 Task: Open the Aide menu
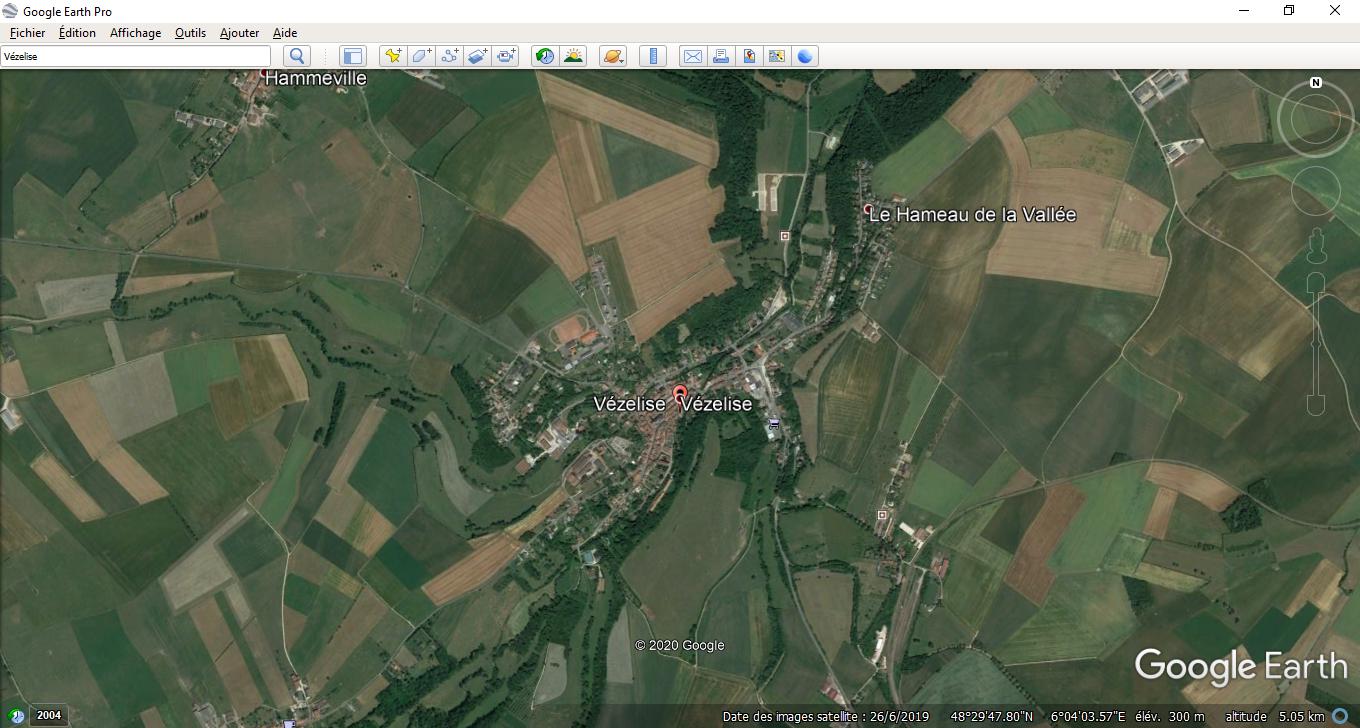285,33
